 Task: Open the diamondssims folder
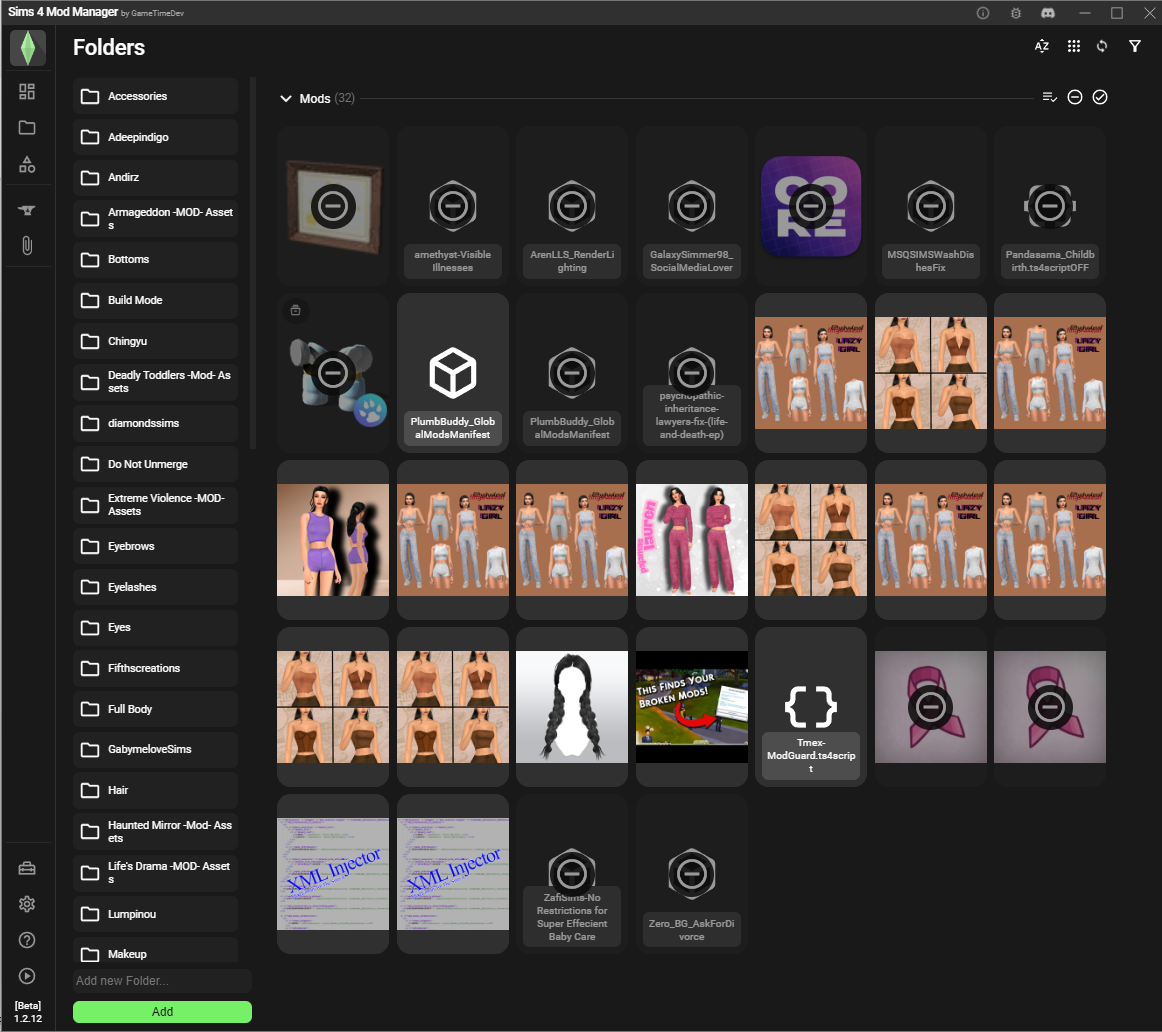tap(156, 423)
